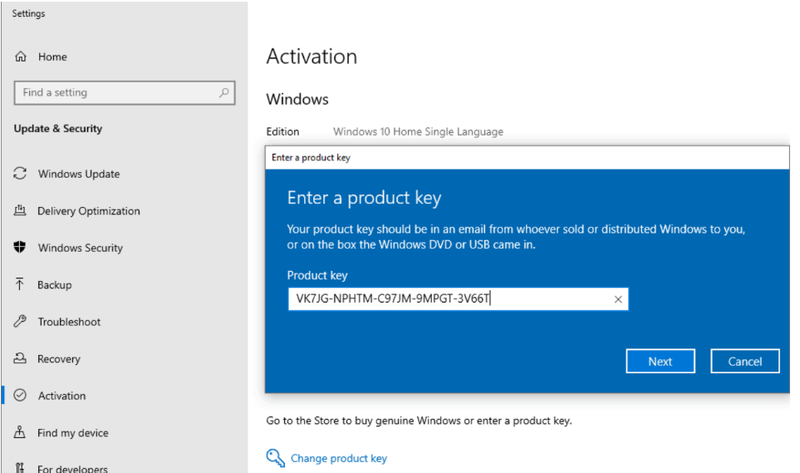Open Home in Settings sidebar
Image resolution: width=800 pixels, height=473 pixels.
pyautogui.click(x=53, y=57)
